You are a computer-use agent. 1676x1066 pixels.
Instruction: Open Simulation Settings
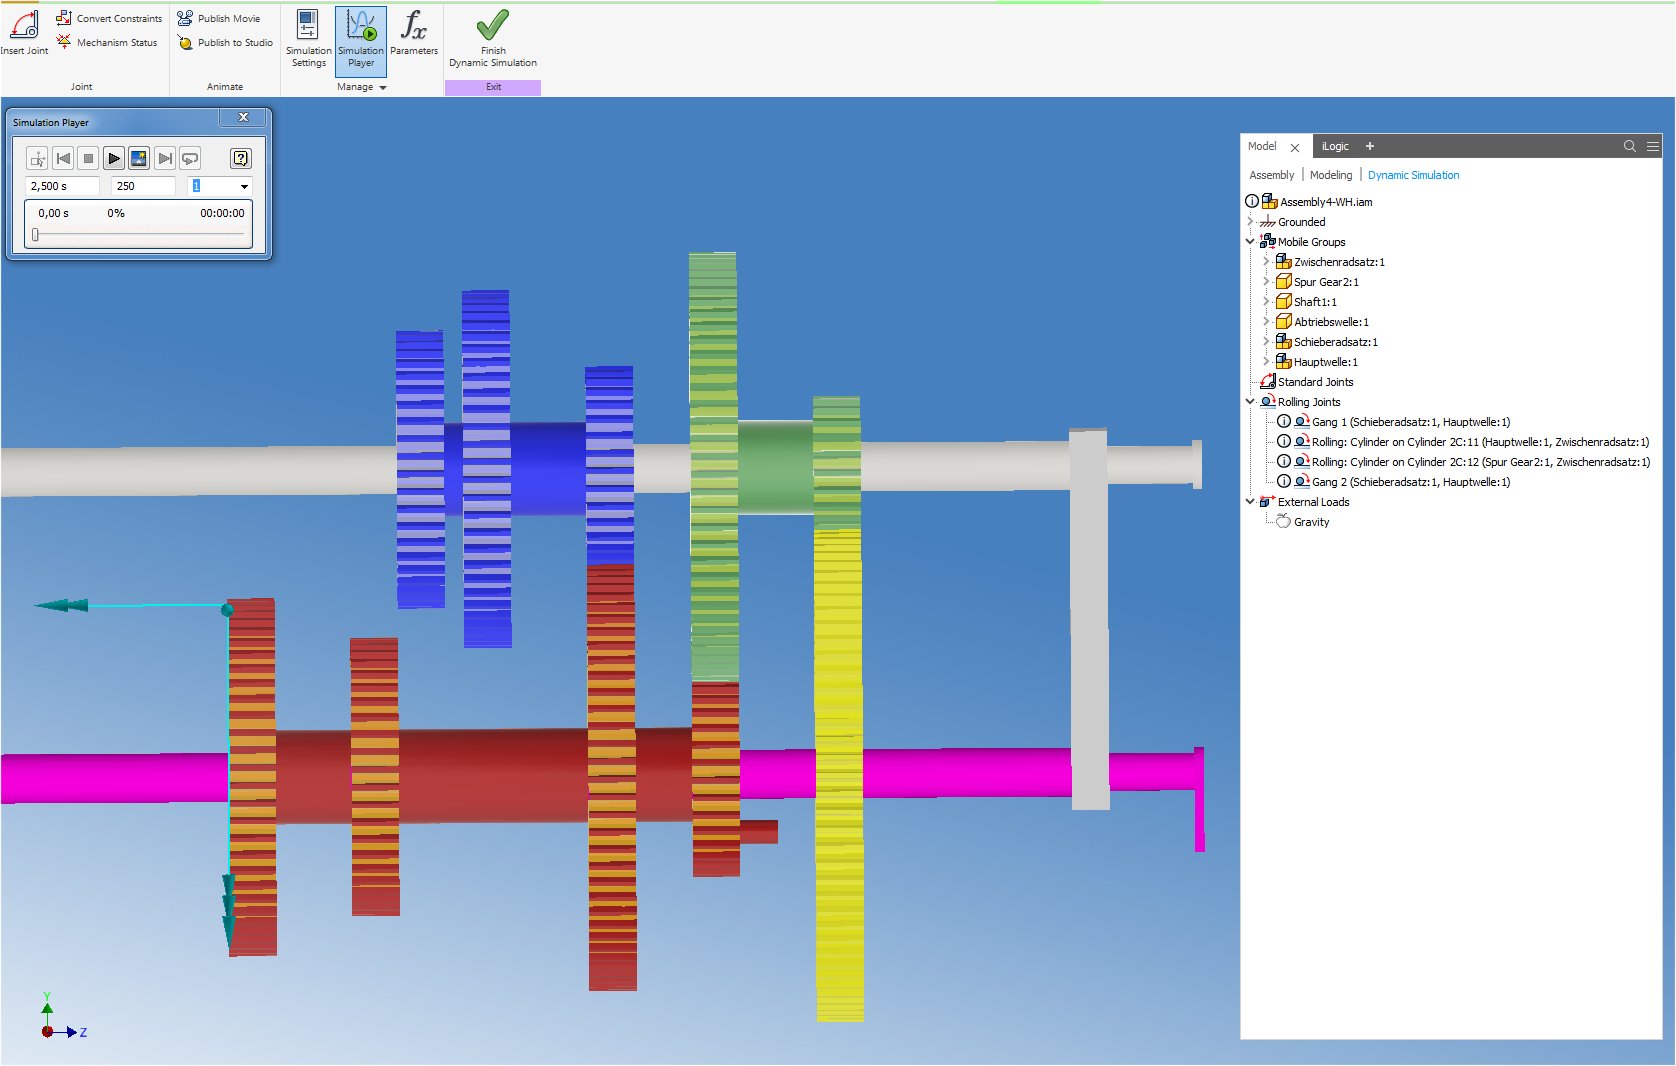click(308, 40)
